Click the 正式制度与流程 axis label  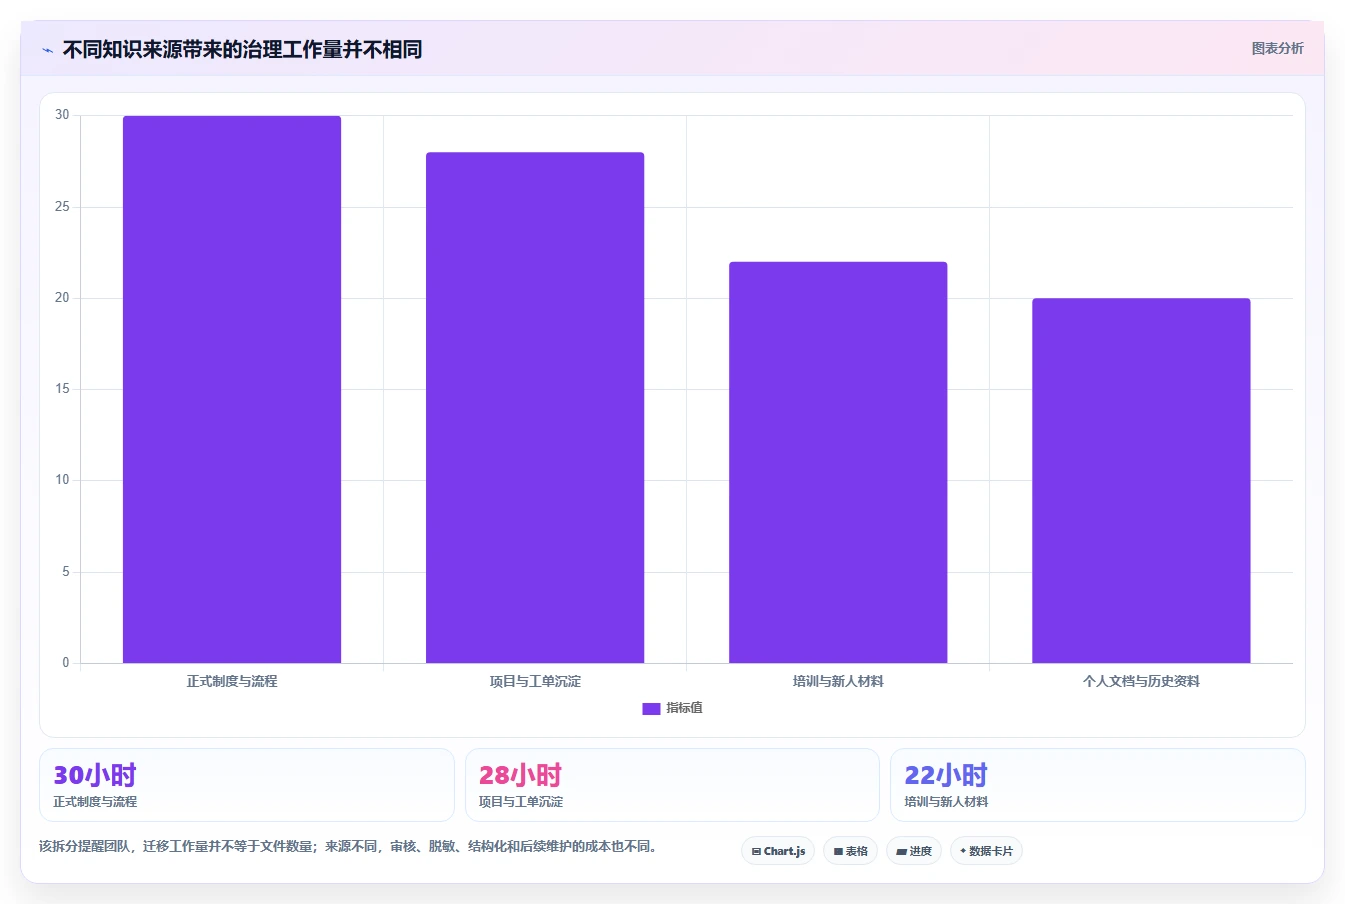(x=232, y=681)
